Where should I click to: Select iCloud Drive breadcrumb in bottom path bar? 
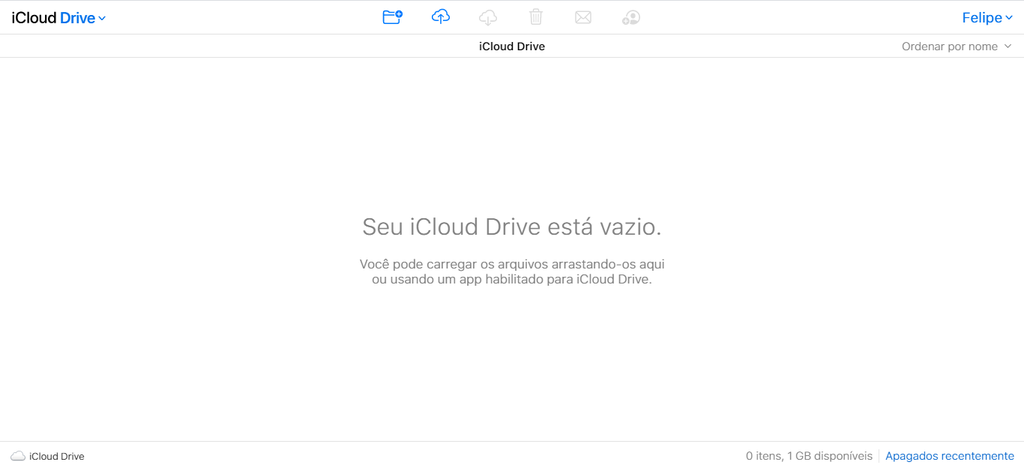pos(57,457)
